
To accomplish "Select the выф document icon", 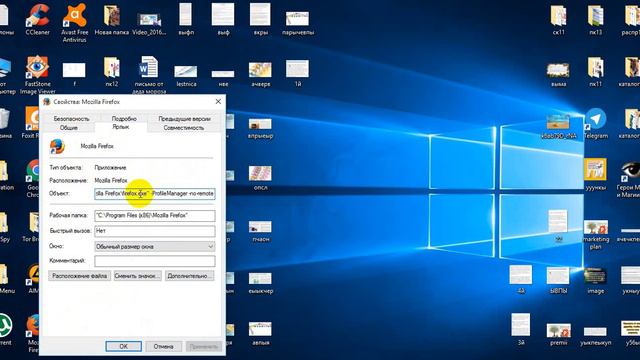I will click(223, 19).
